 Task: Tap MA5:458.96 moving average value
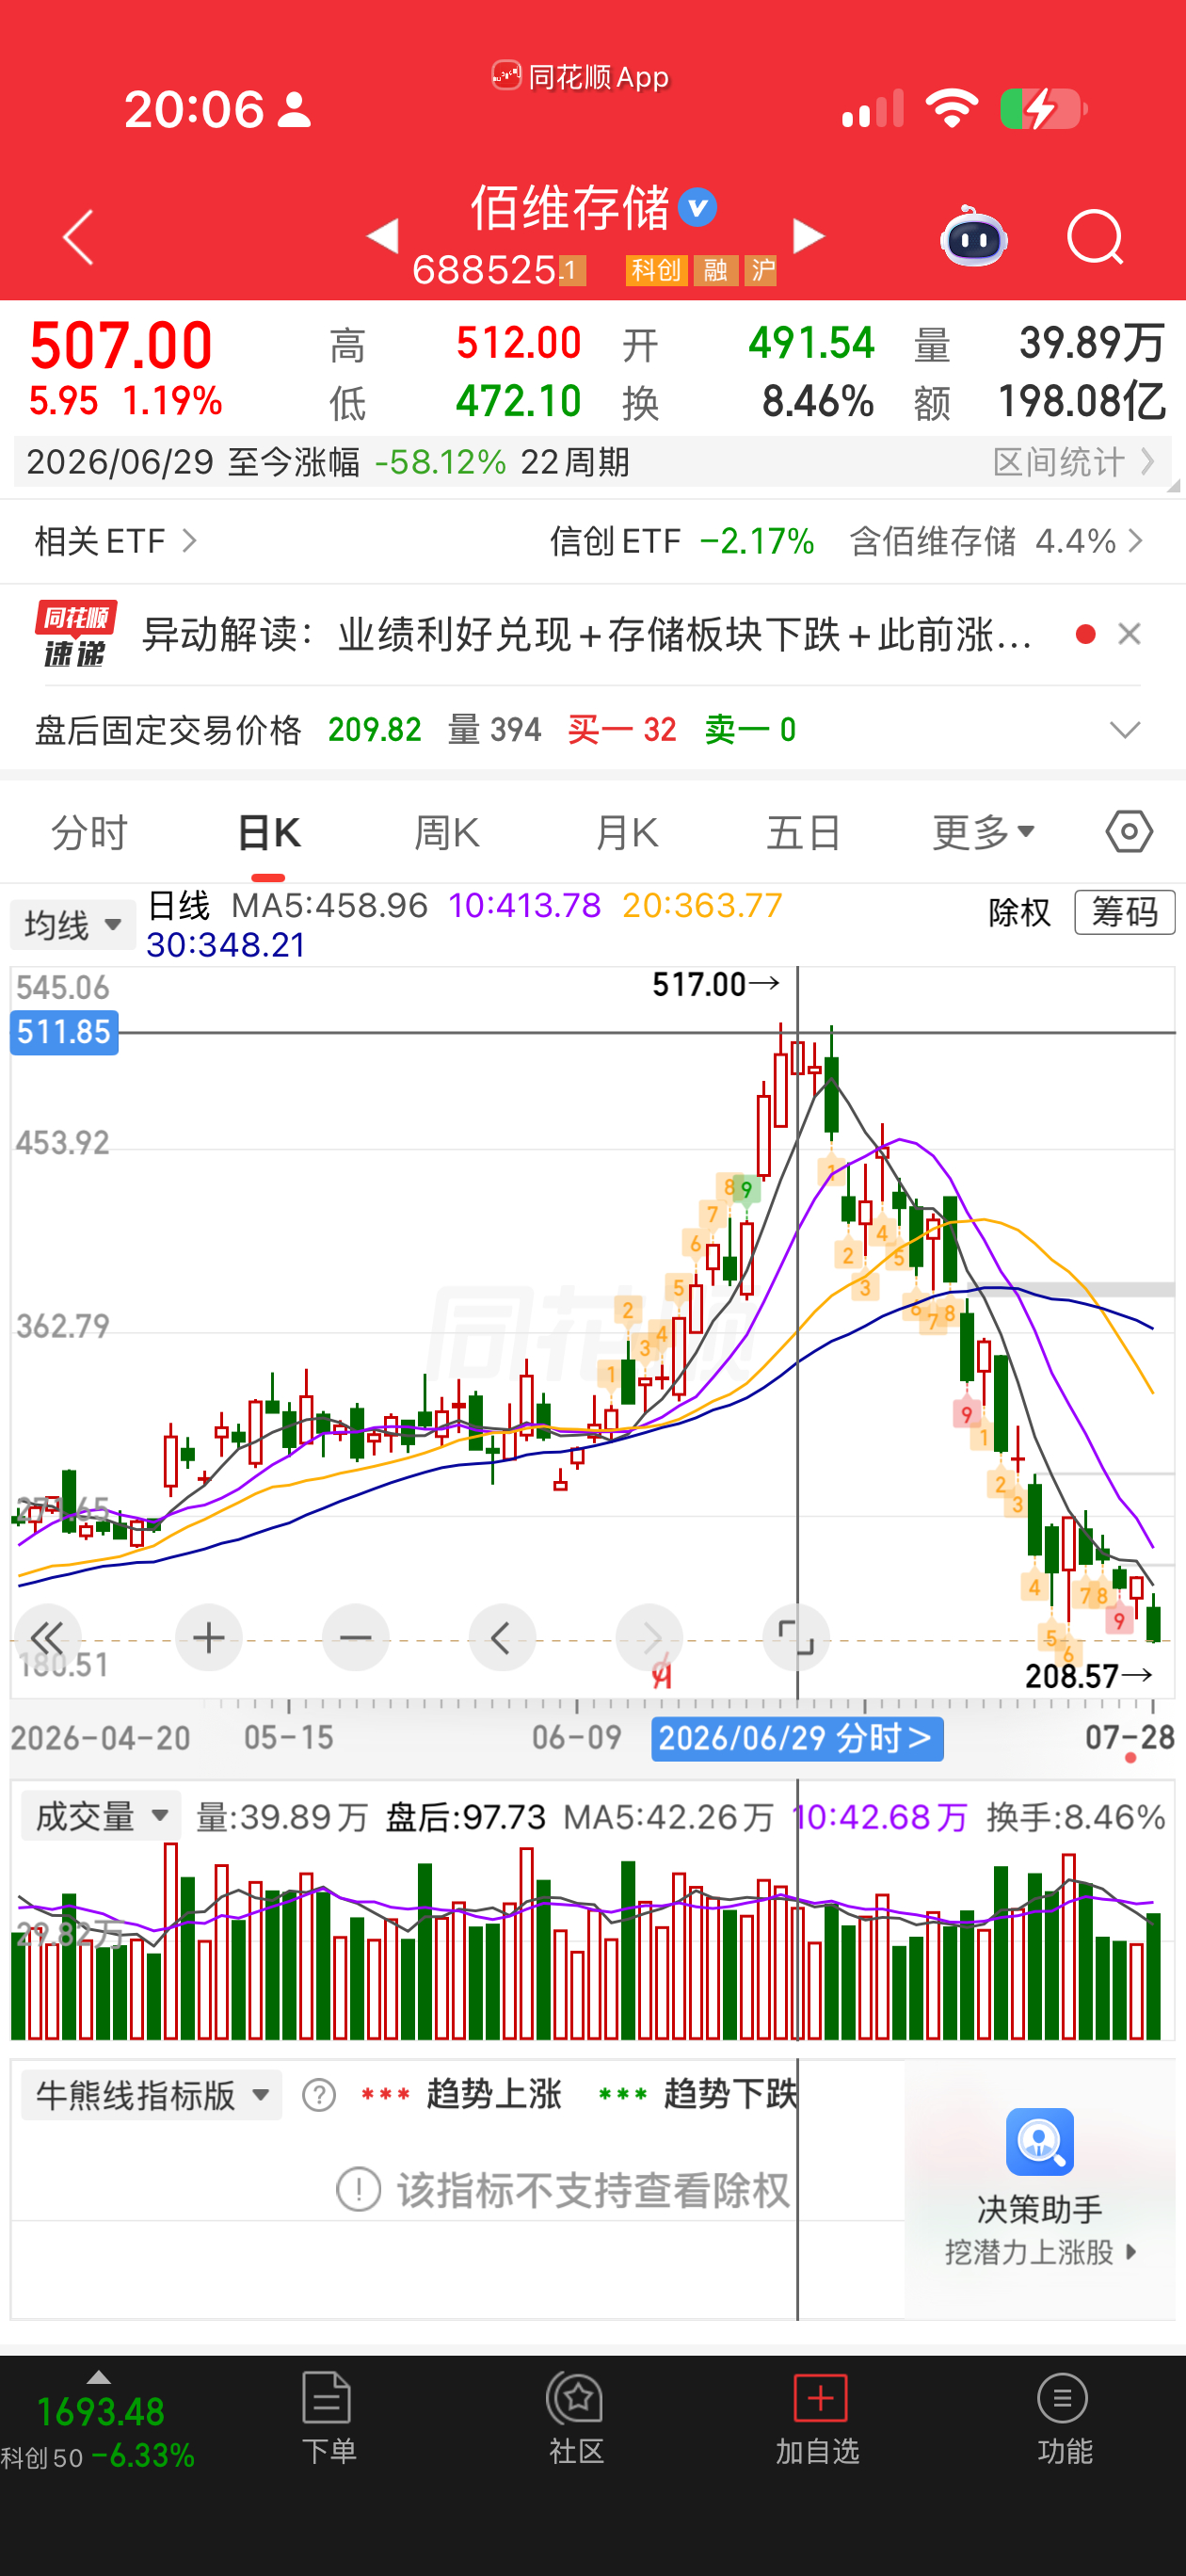click(x=329, y=906)
